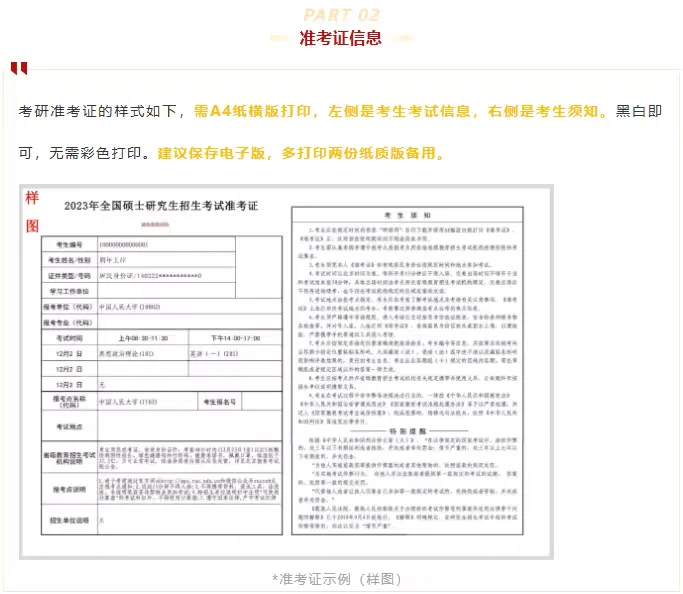Click highlighted text "左侧是考生考试信息"

[399, 111]
